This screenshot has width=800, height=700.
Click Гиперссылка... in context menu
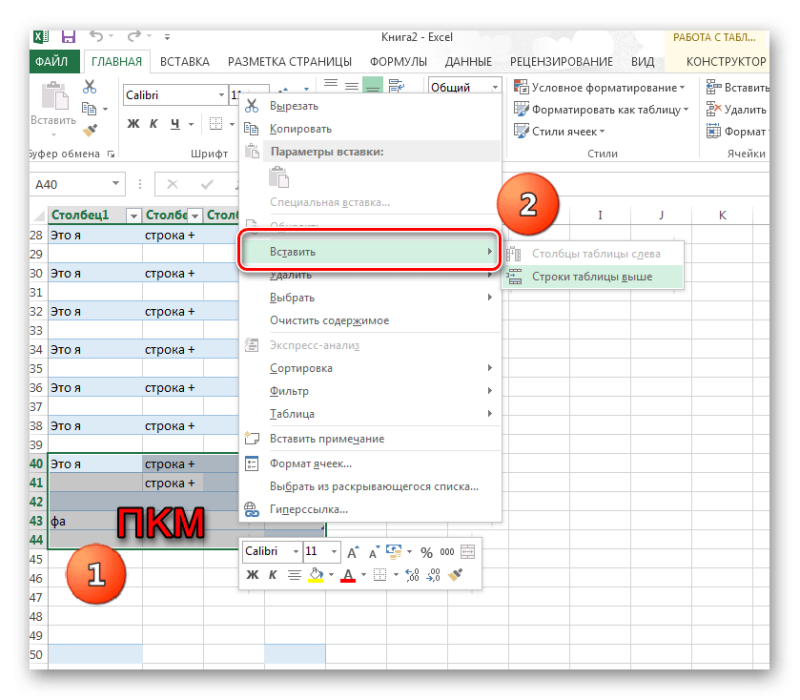tap(371, 509)
